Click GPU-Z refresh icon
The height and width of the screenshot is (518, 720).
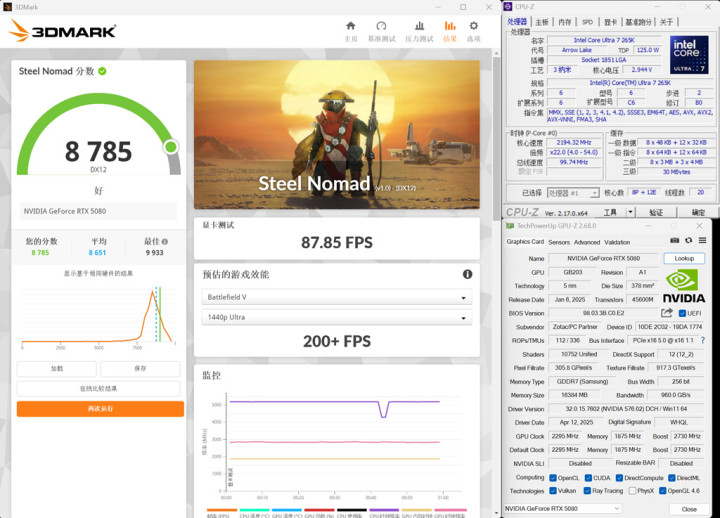tap(688, 241)
